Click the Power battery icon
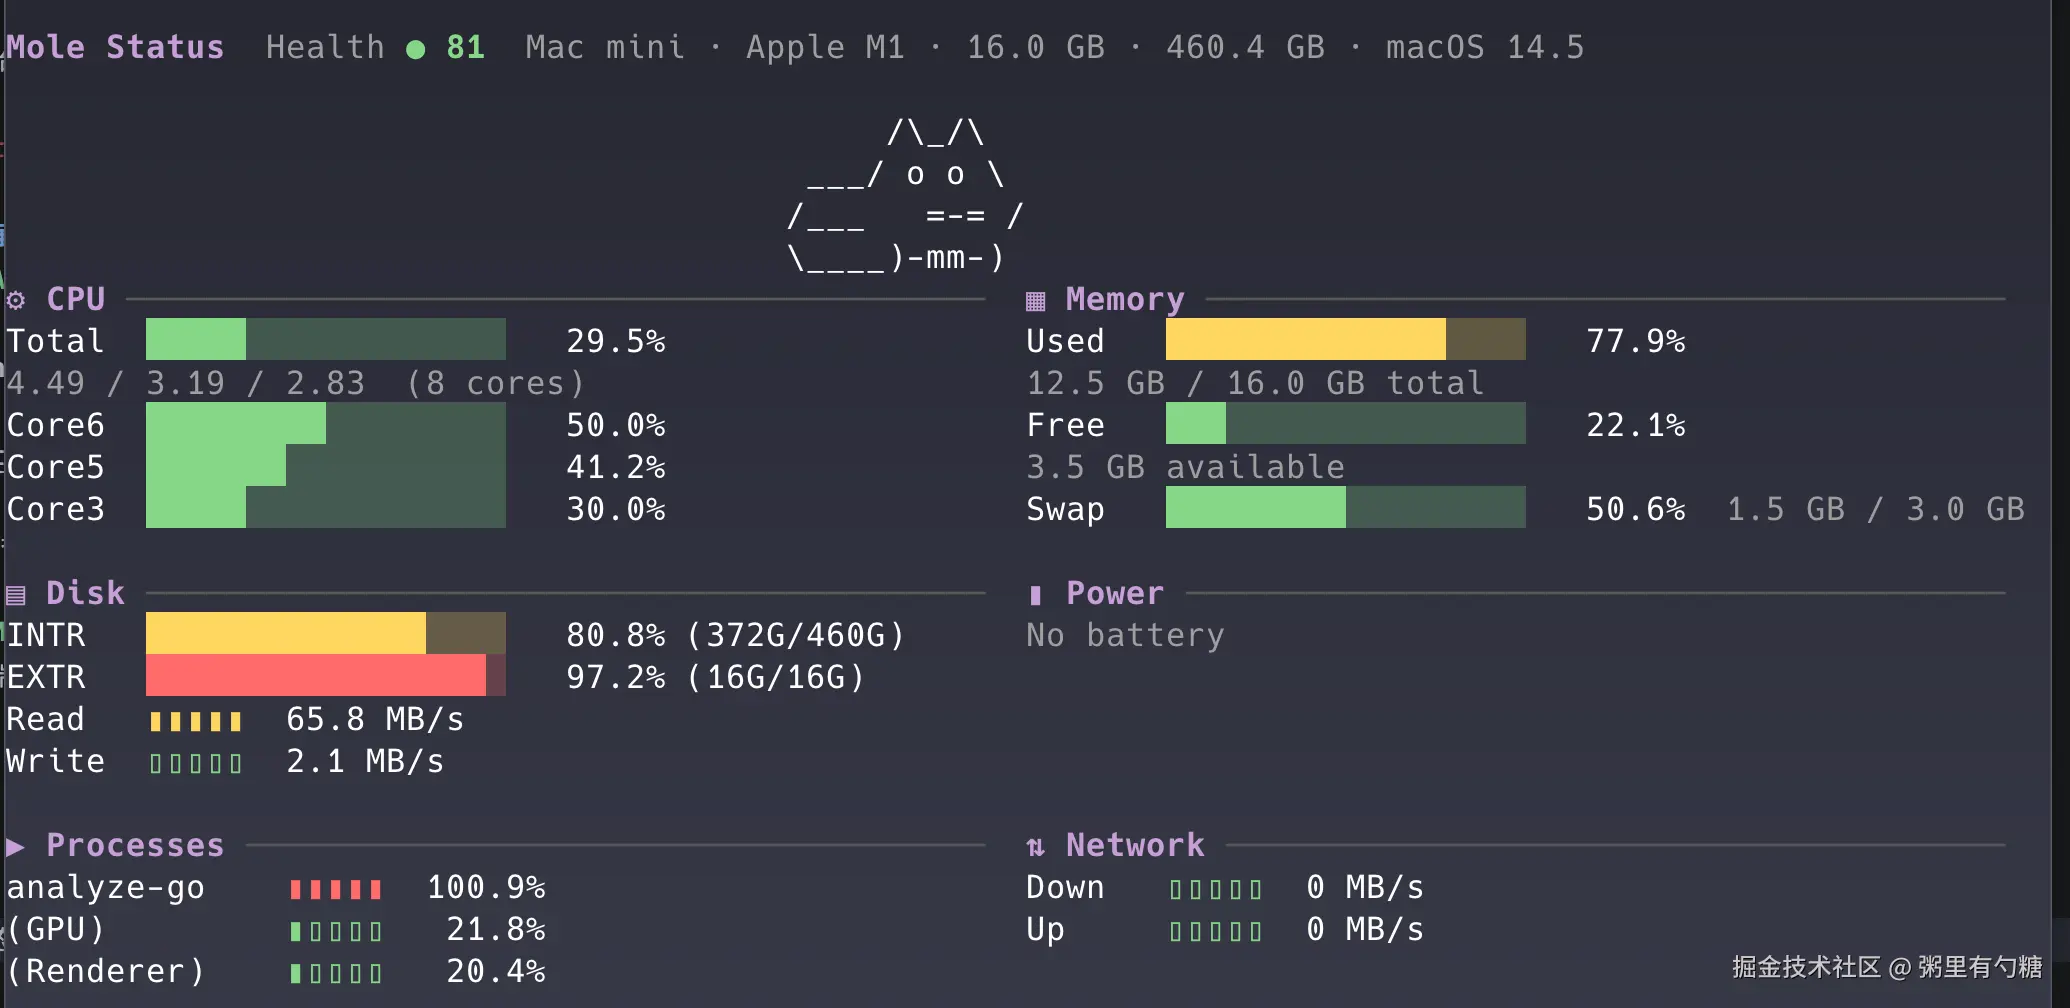Screen dimensions: 2070x1008 tap(1035, 595)
